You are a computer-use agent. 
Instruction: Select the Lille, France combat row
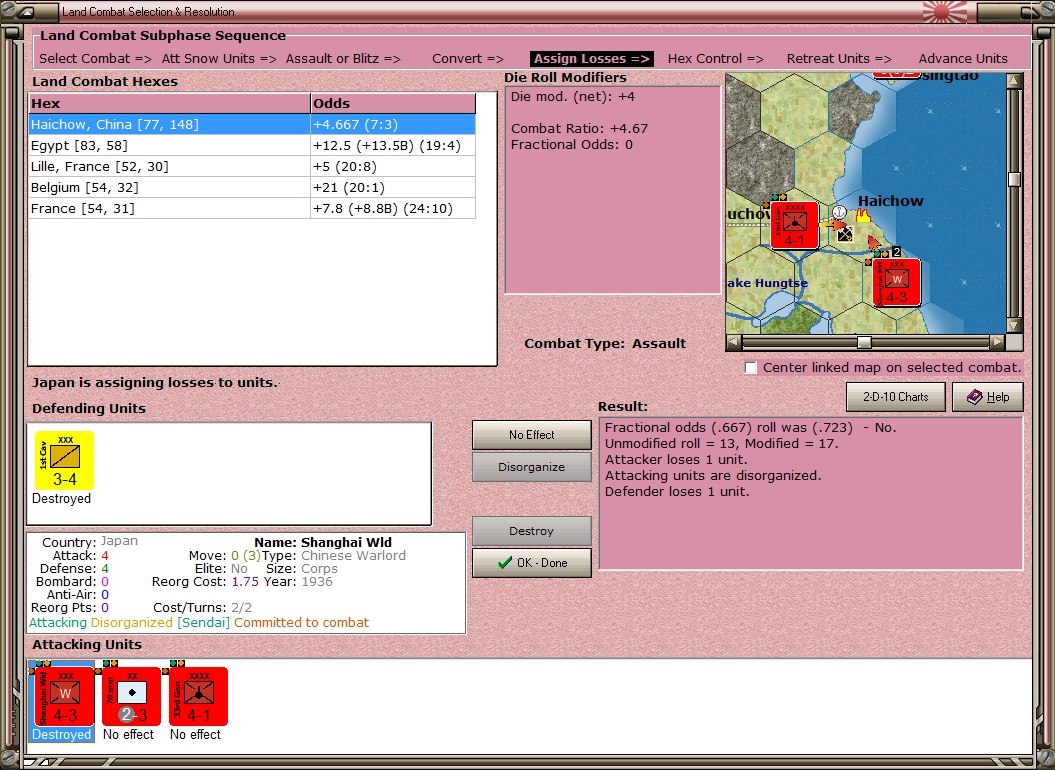click(x=252, y=166)
